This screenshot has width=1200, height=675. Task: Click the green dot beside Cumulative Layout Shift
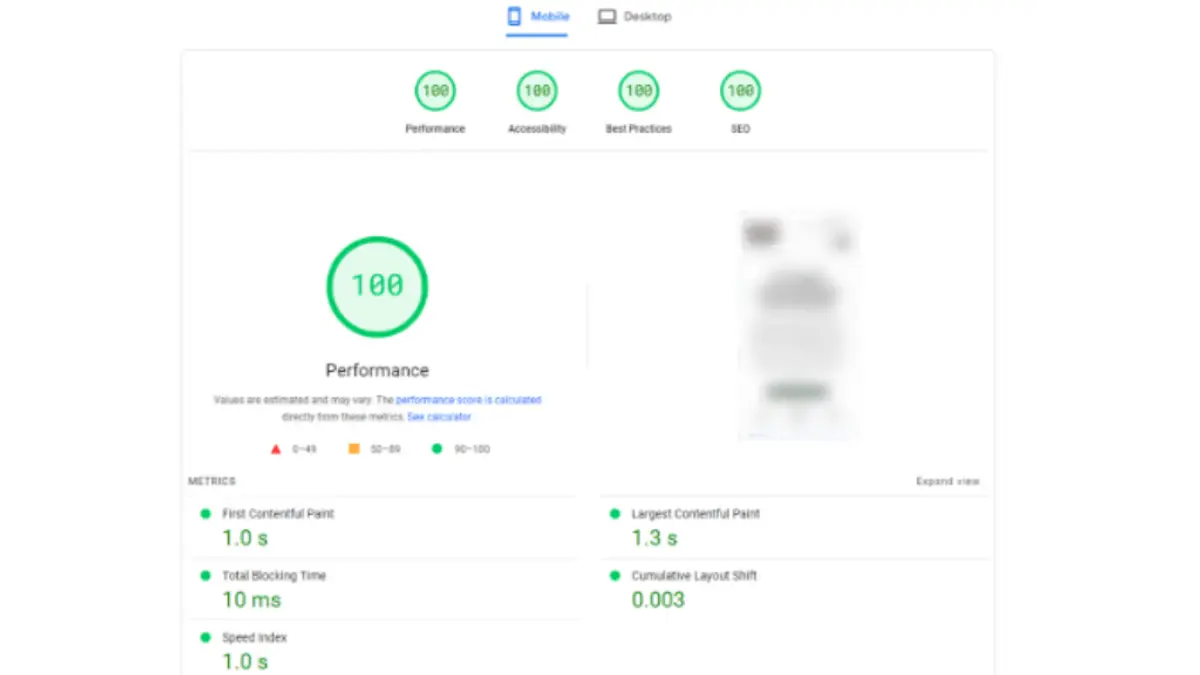pyautogui.click(x=615, y=575)
